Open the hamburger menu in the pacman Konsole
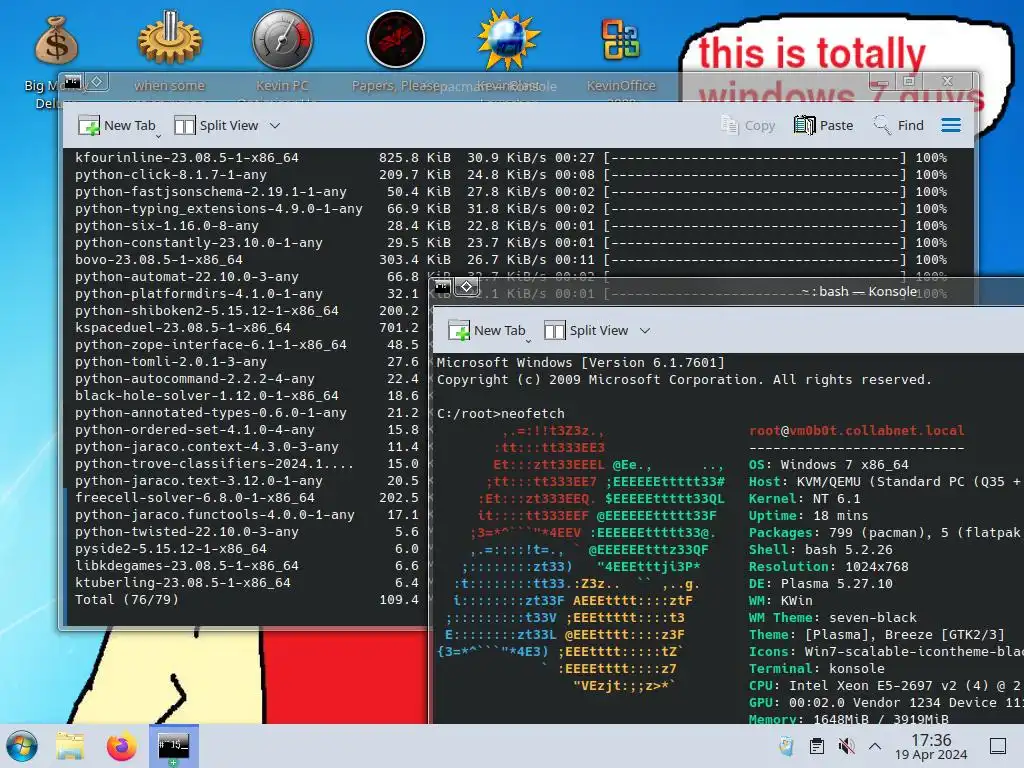 tap(951, 125)
